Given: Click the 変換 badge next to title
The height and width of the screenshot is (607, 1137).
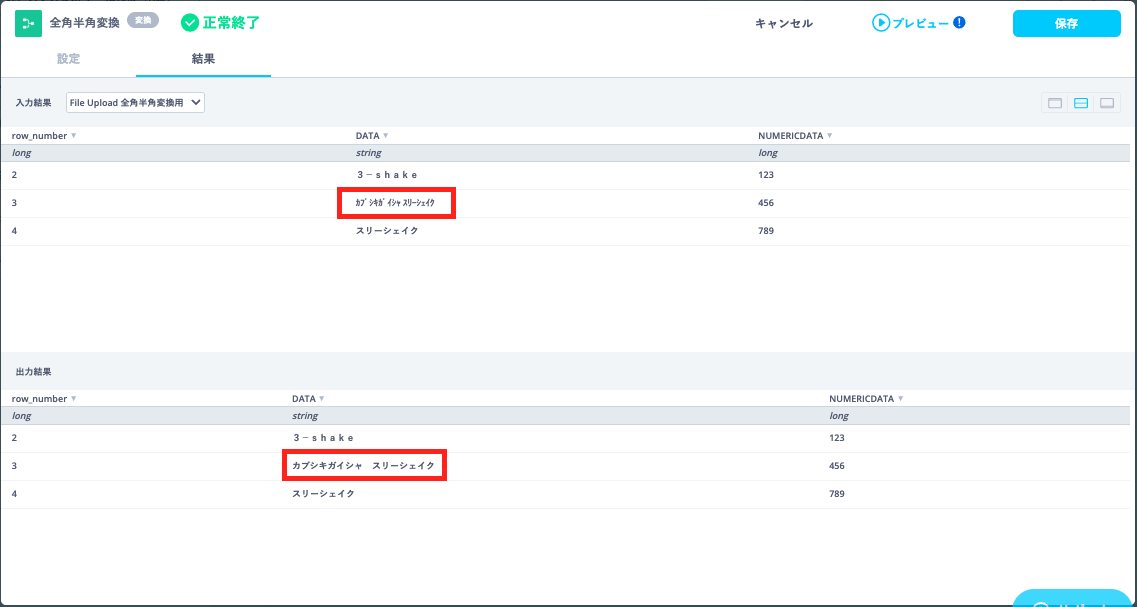Looking at the screenshot, I should [143, 21].
